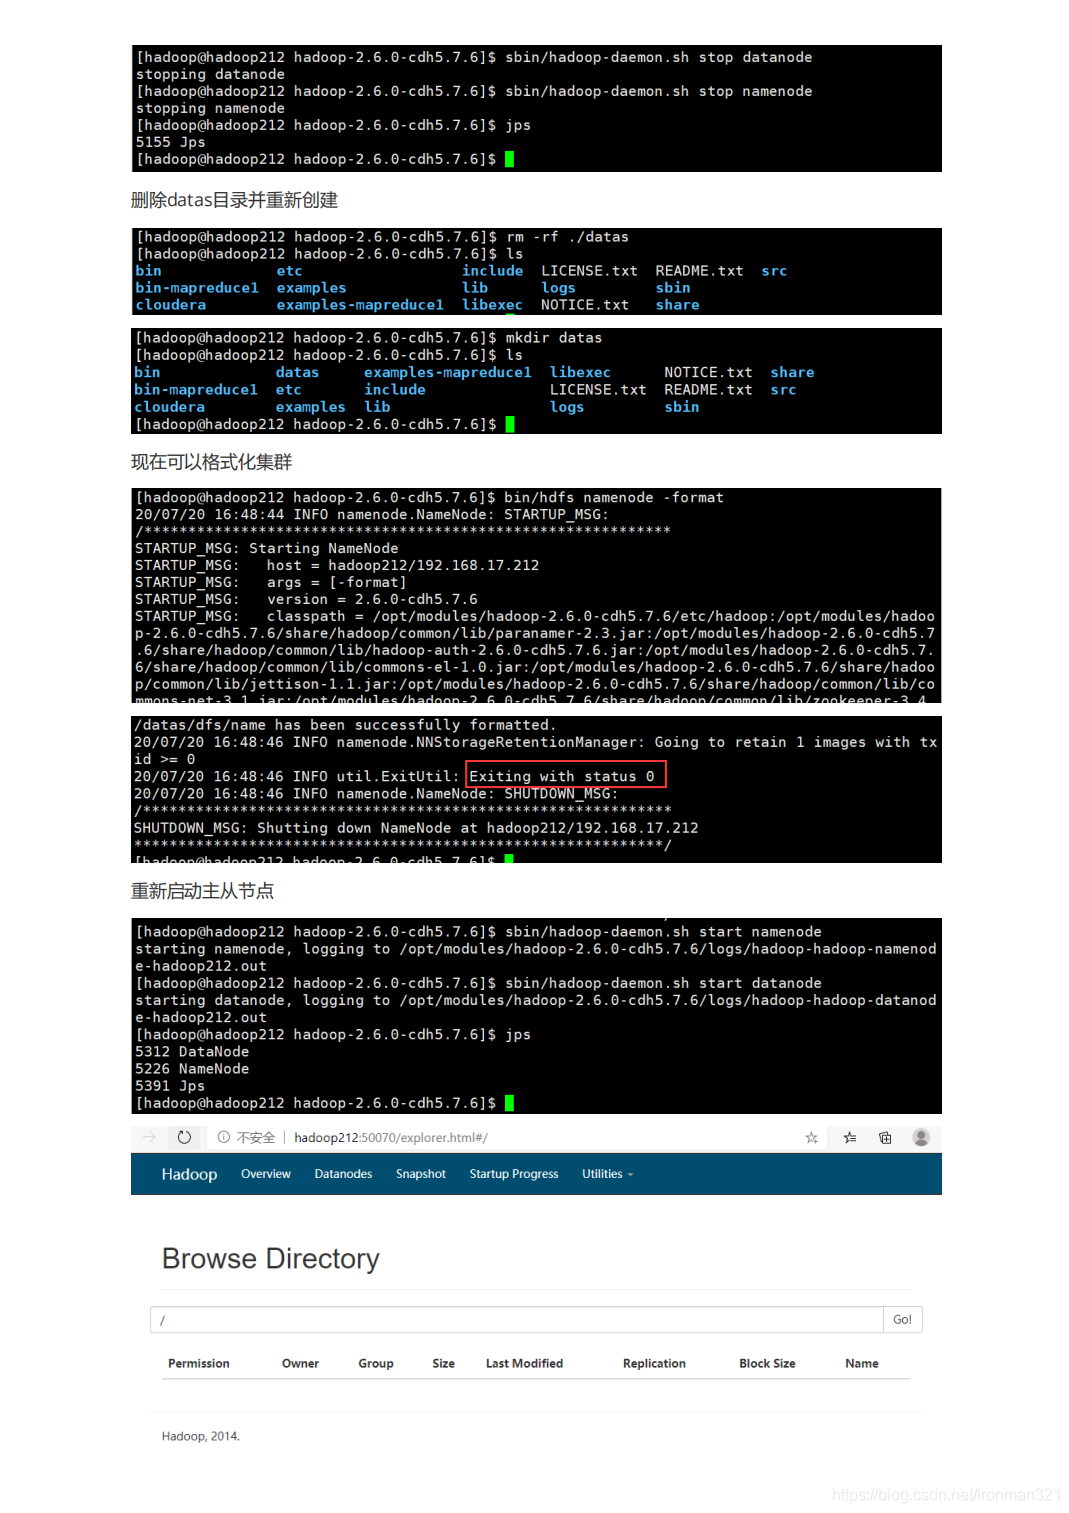Click '不安全' security label in address bar

(x=256, y=1137)
